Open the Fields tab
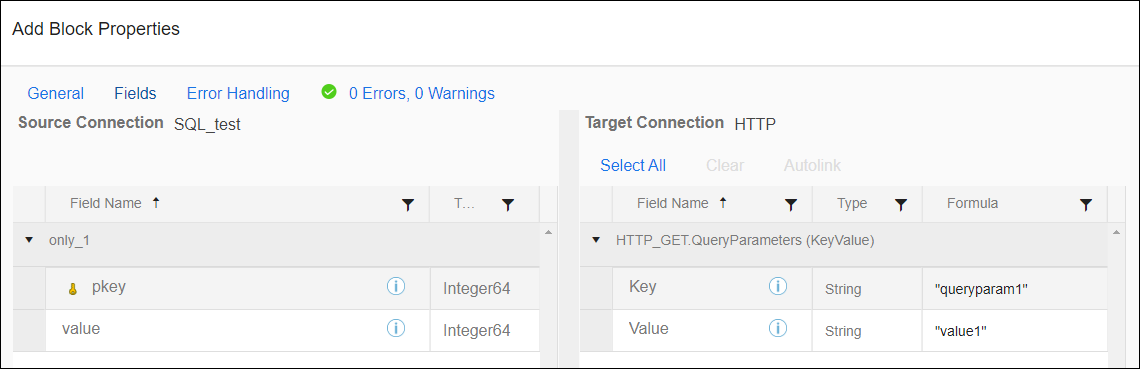This screenshot has width=1140, height=369. tap(135, 94)
